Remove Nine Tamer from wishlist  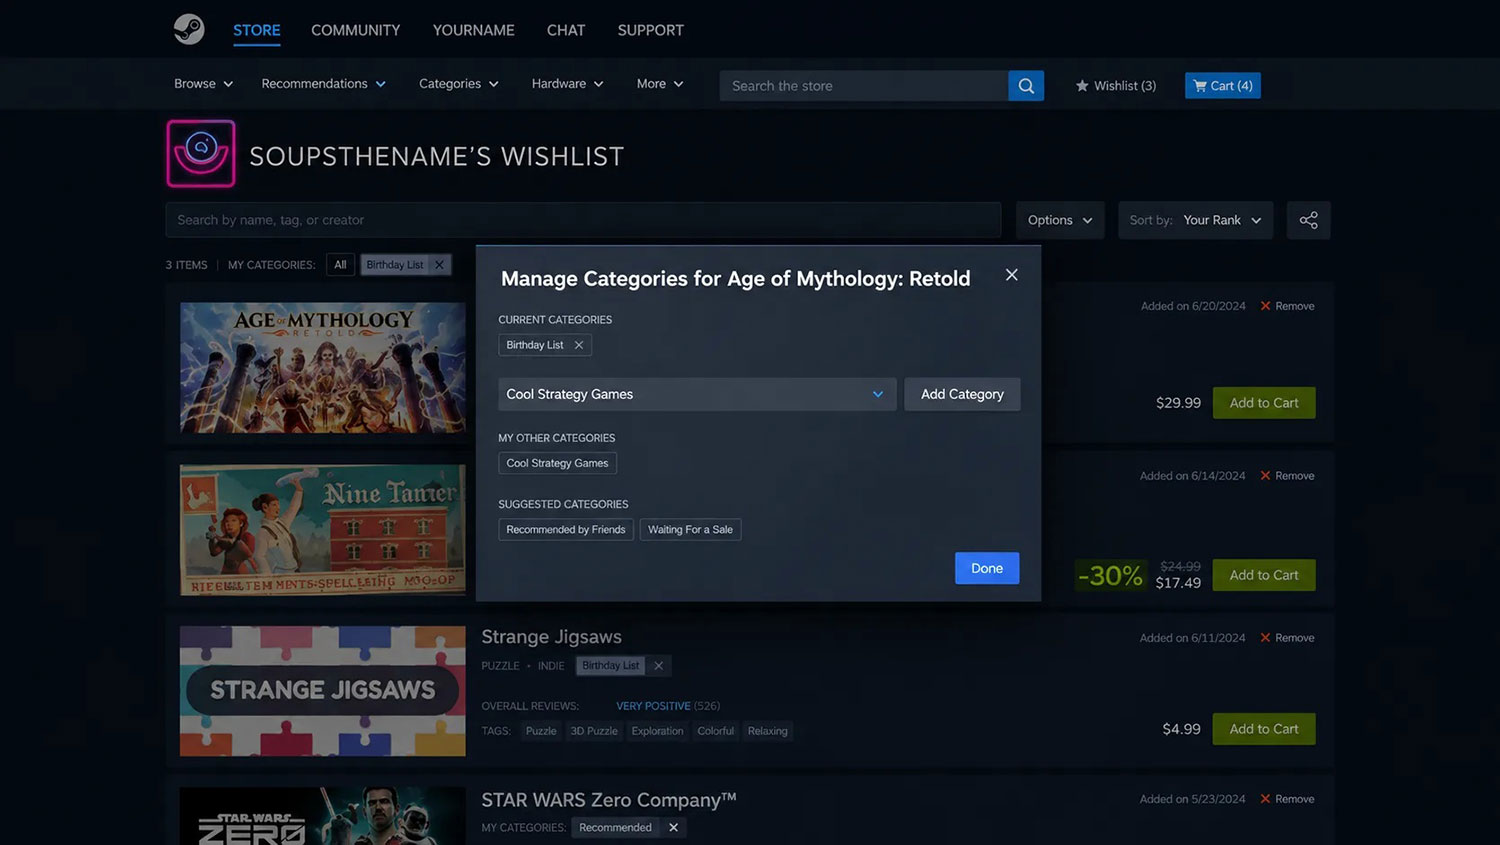(1287, 476)
